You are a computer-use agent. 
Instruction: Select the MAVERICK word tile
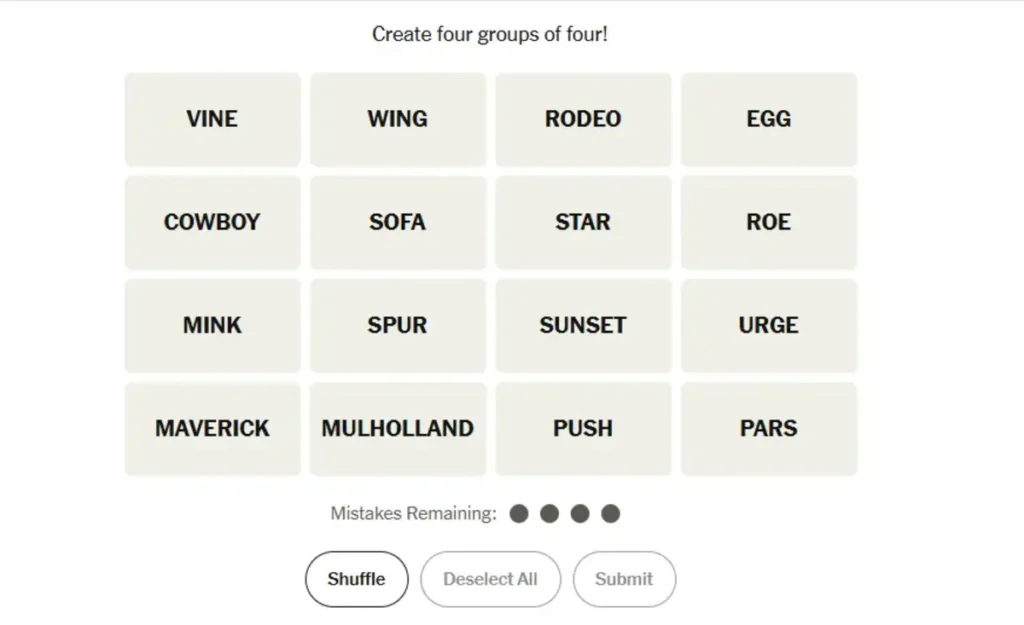(212, 428)
